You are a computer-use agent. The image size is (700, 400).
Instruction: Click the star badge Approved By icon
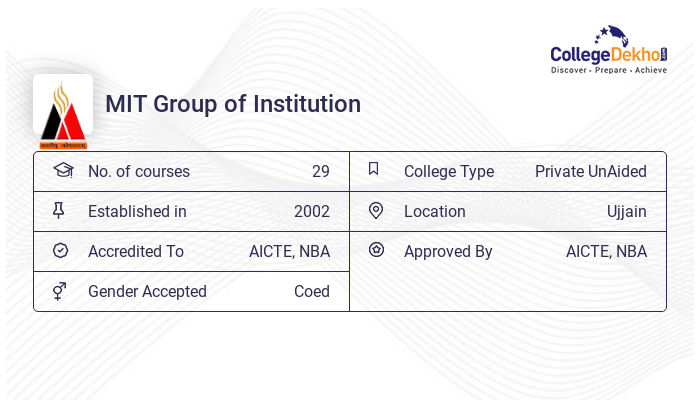click(x=376, y=250)
